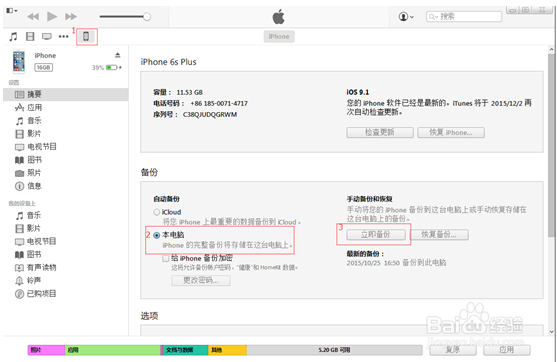Viewport: 557px width, 362px height.
Task: Open 音乐 under On My Device
Action: 65,215
